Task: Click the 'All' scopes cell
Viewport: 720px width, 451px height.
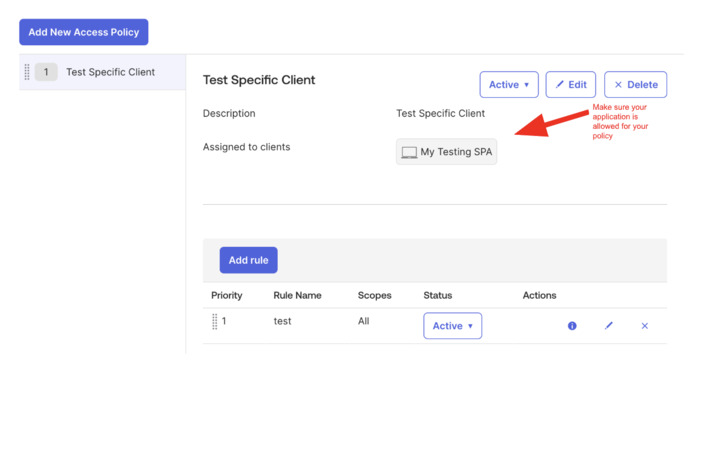Action: click(363, 321)
